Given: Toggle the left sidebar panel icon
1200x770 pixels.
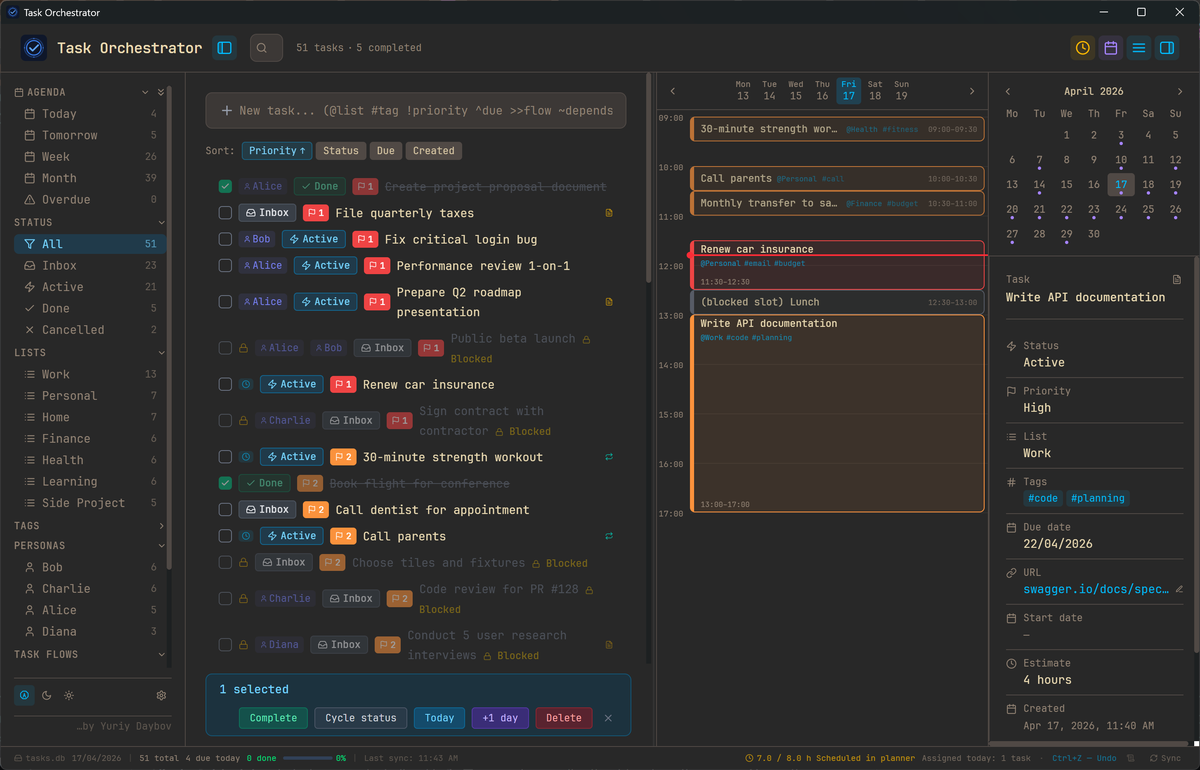Looking at the screenshot, I should coord(224,47).
